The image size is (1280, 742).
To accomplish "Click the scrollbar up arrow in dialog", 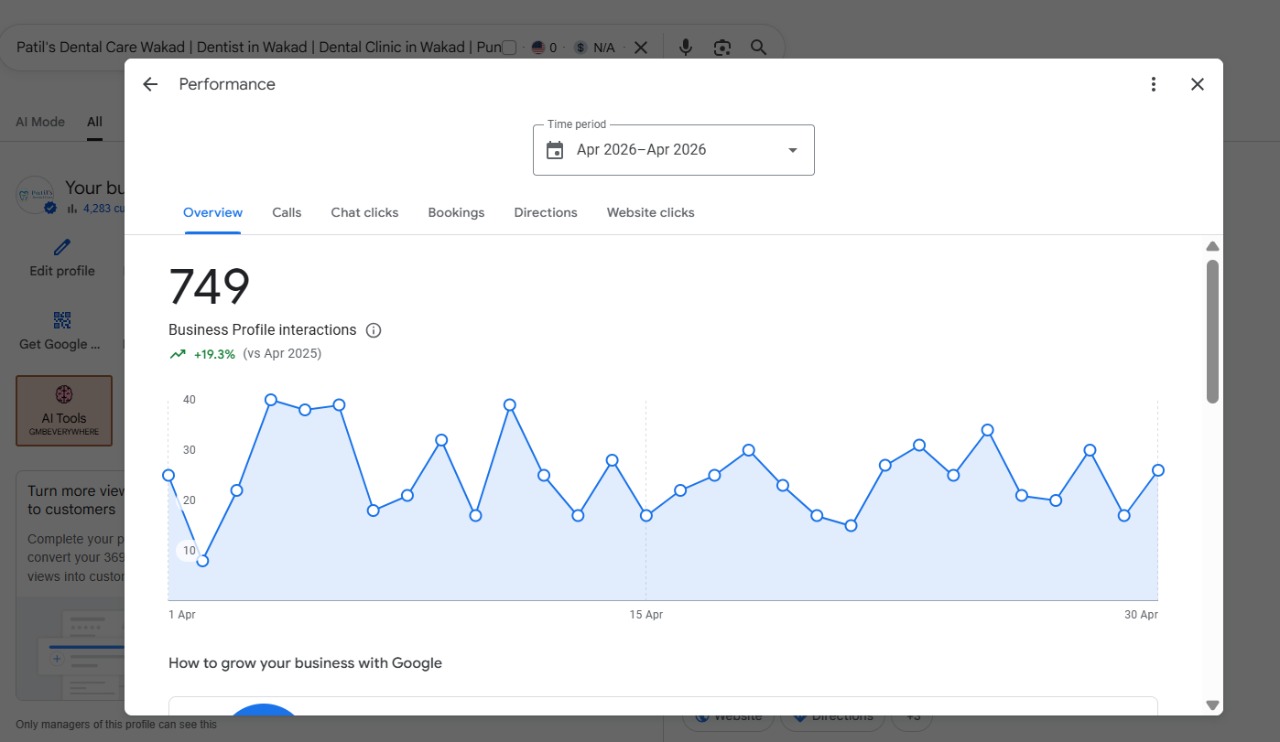I will pos(1213,246).
